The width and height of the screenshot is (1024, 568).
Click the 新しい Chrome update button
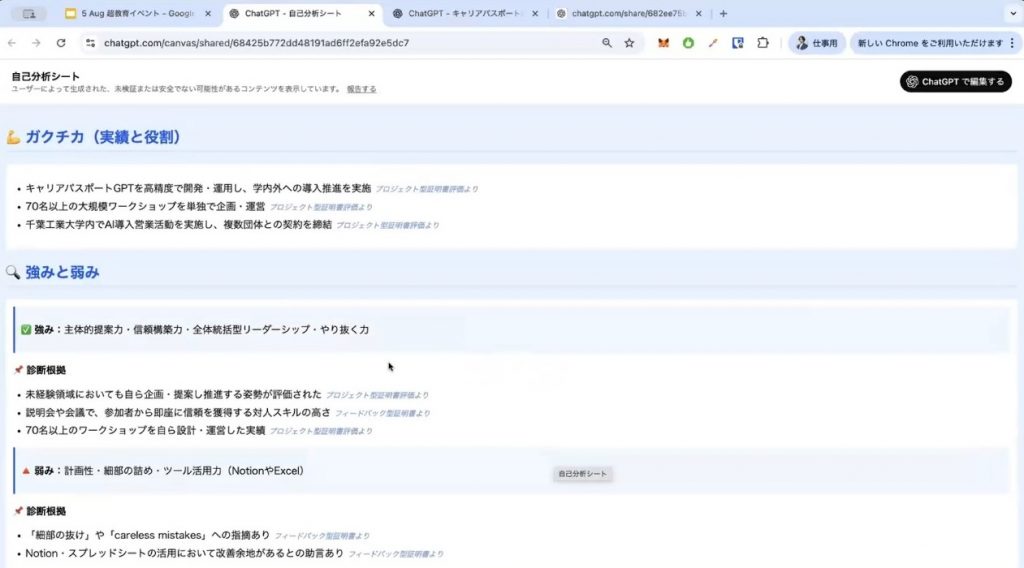pos(928,43)
